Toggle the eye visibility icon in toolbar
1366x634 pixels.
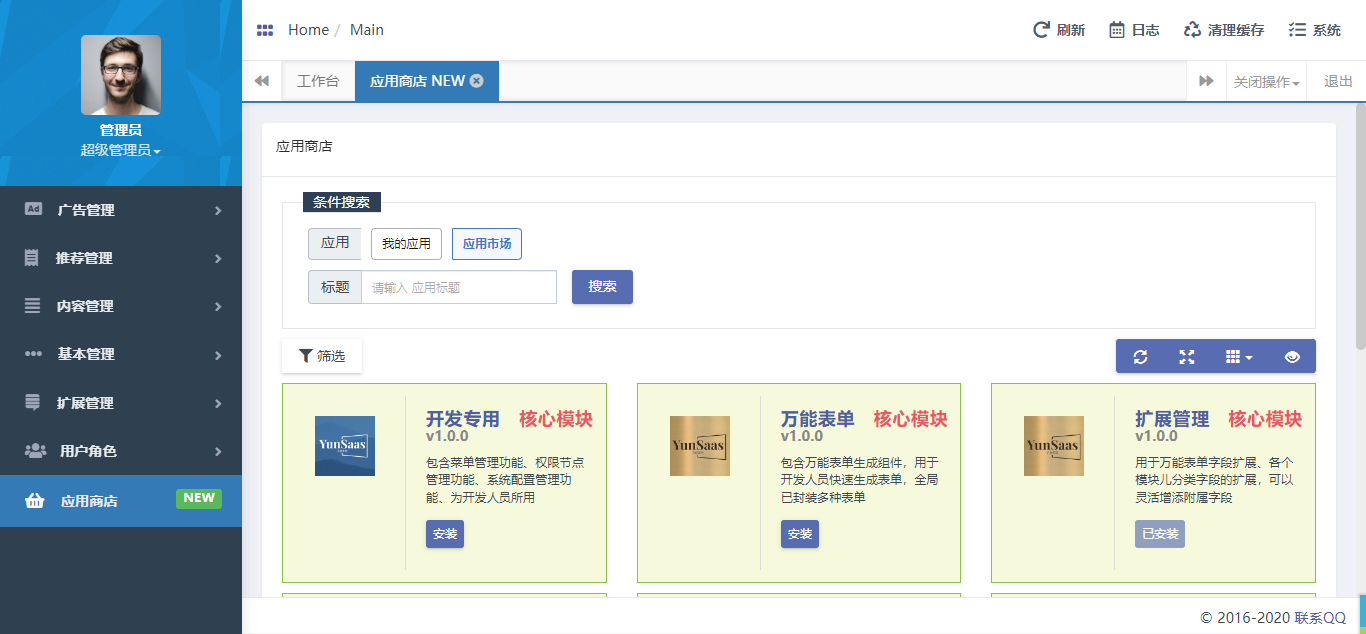point(1292,357)
